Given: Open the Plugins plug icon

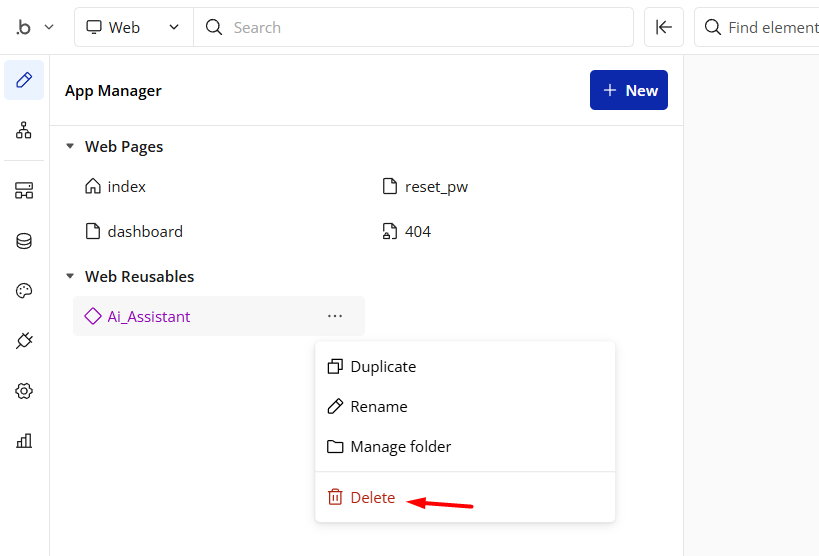Looking at the screenshot, I should (24, 341).
